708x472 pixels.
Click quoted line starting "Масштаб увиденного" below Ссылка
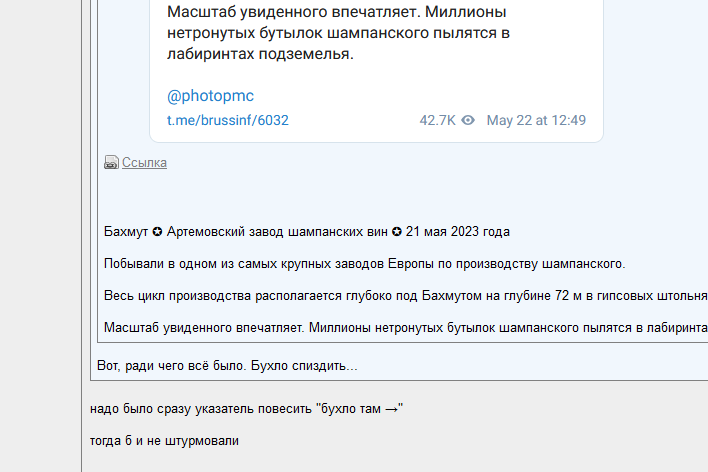pos(406,328)
